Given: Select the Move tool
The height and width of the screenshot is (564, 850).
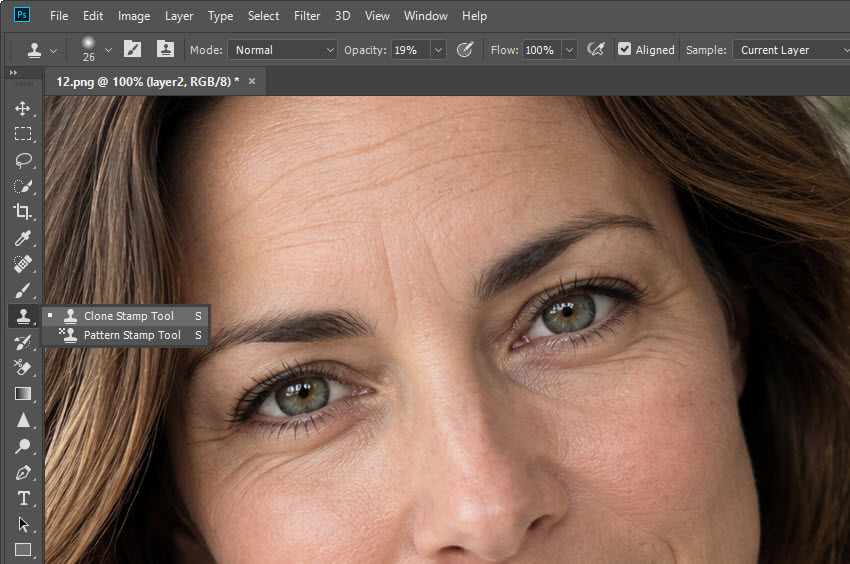Looking at the screenshot, I should 22,108.
